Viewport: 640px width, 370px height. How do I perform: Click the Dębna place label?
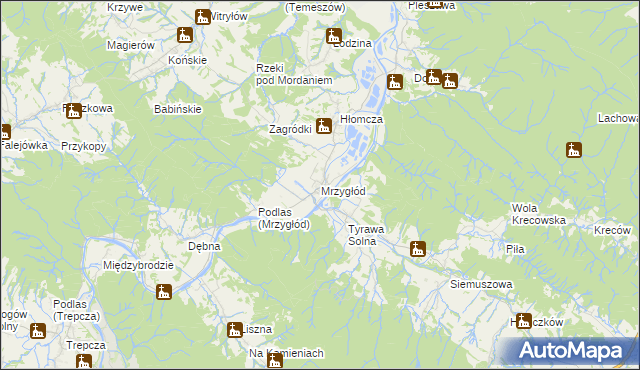coord(204,246)
